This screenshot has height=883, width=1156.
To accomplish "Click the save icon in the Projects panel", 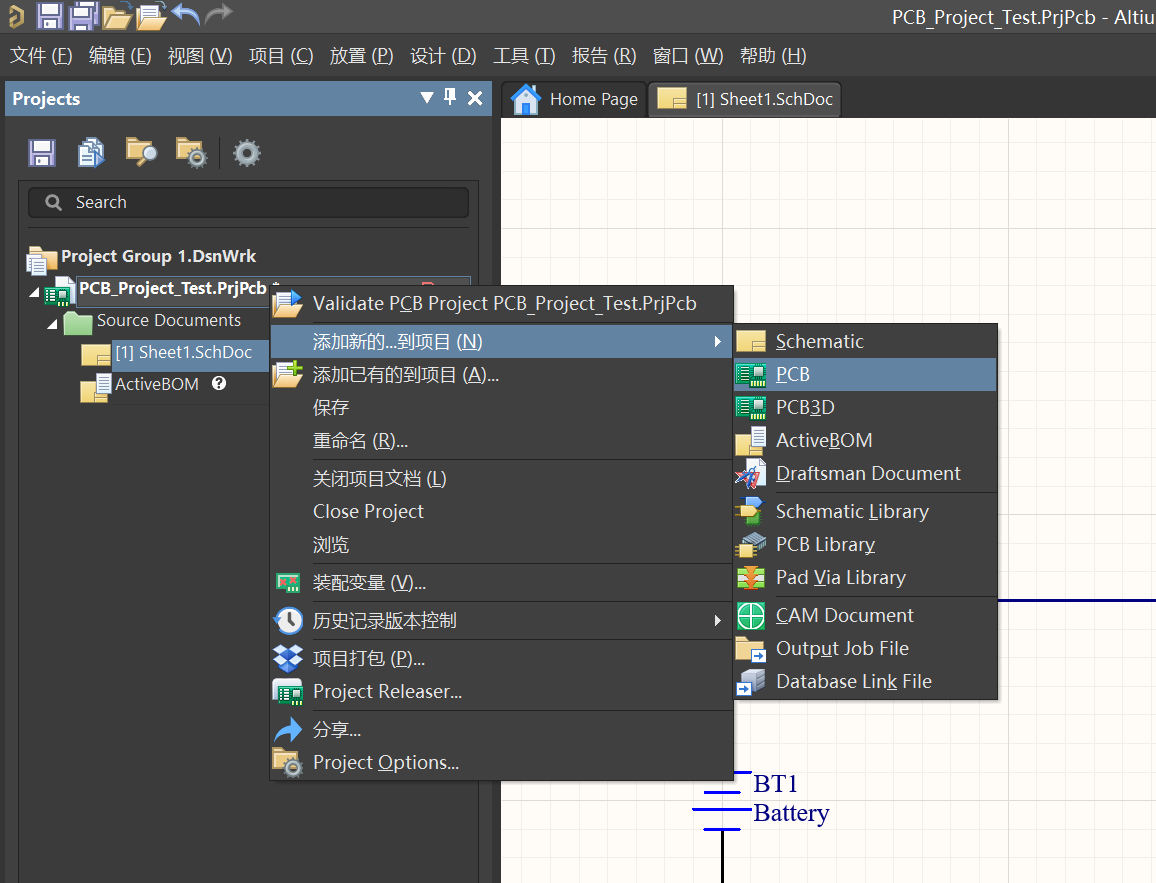I will click(x=42, y=153).
